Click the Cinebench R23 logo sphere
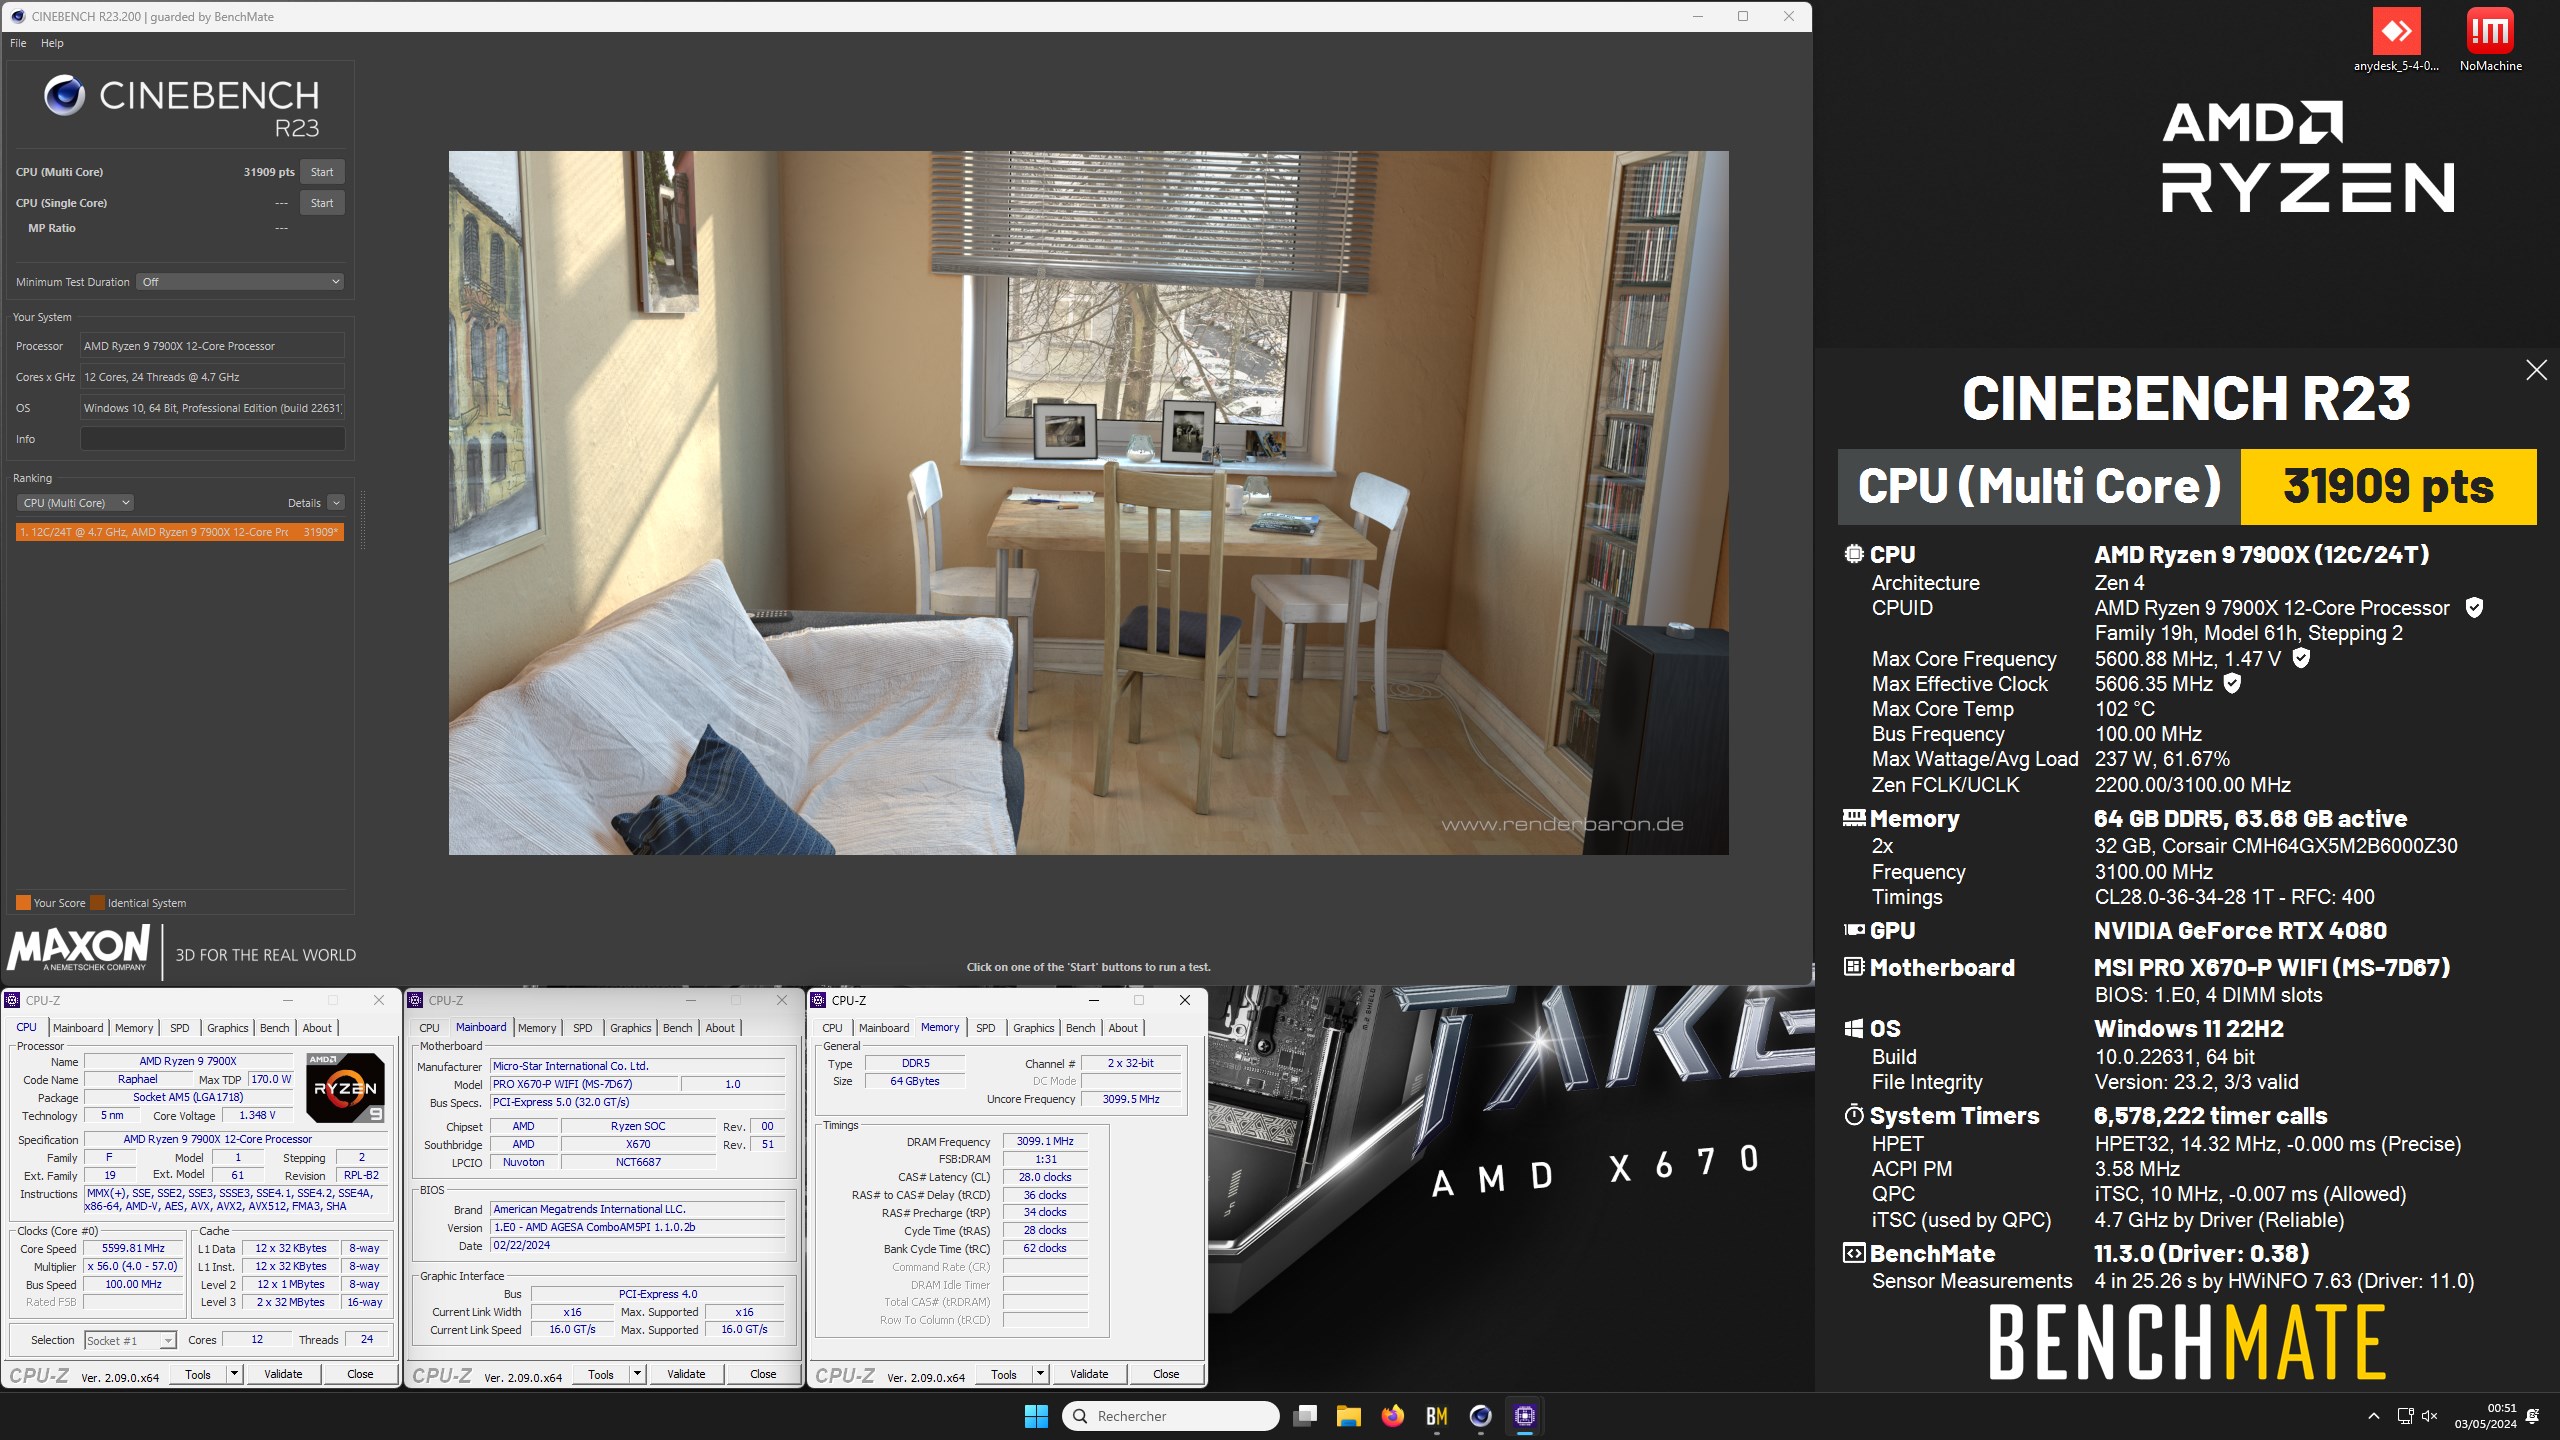This screenshot has height=1440, width=2560. [64, 96]
